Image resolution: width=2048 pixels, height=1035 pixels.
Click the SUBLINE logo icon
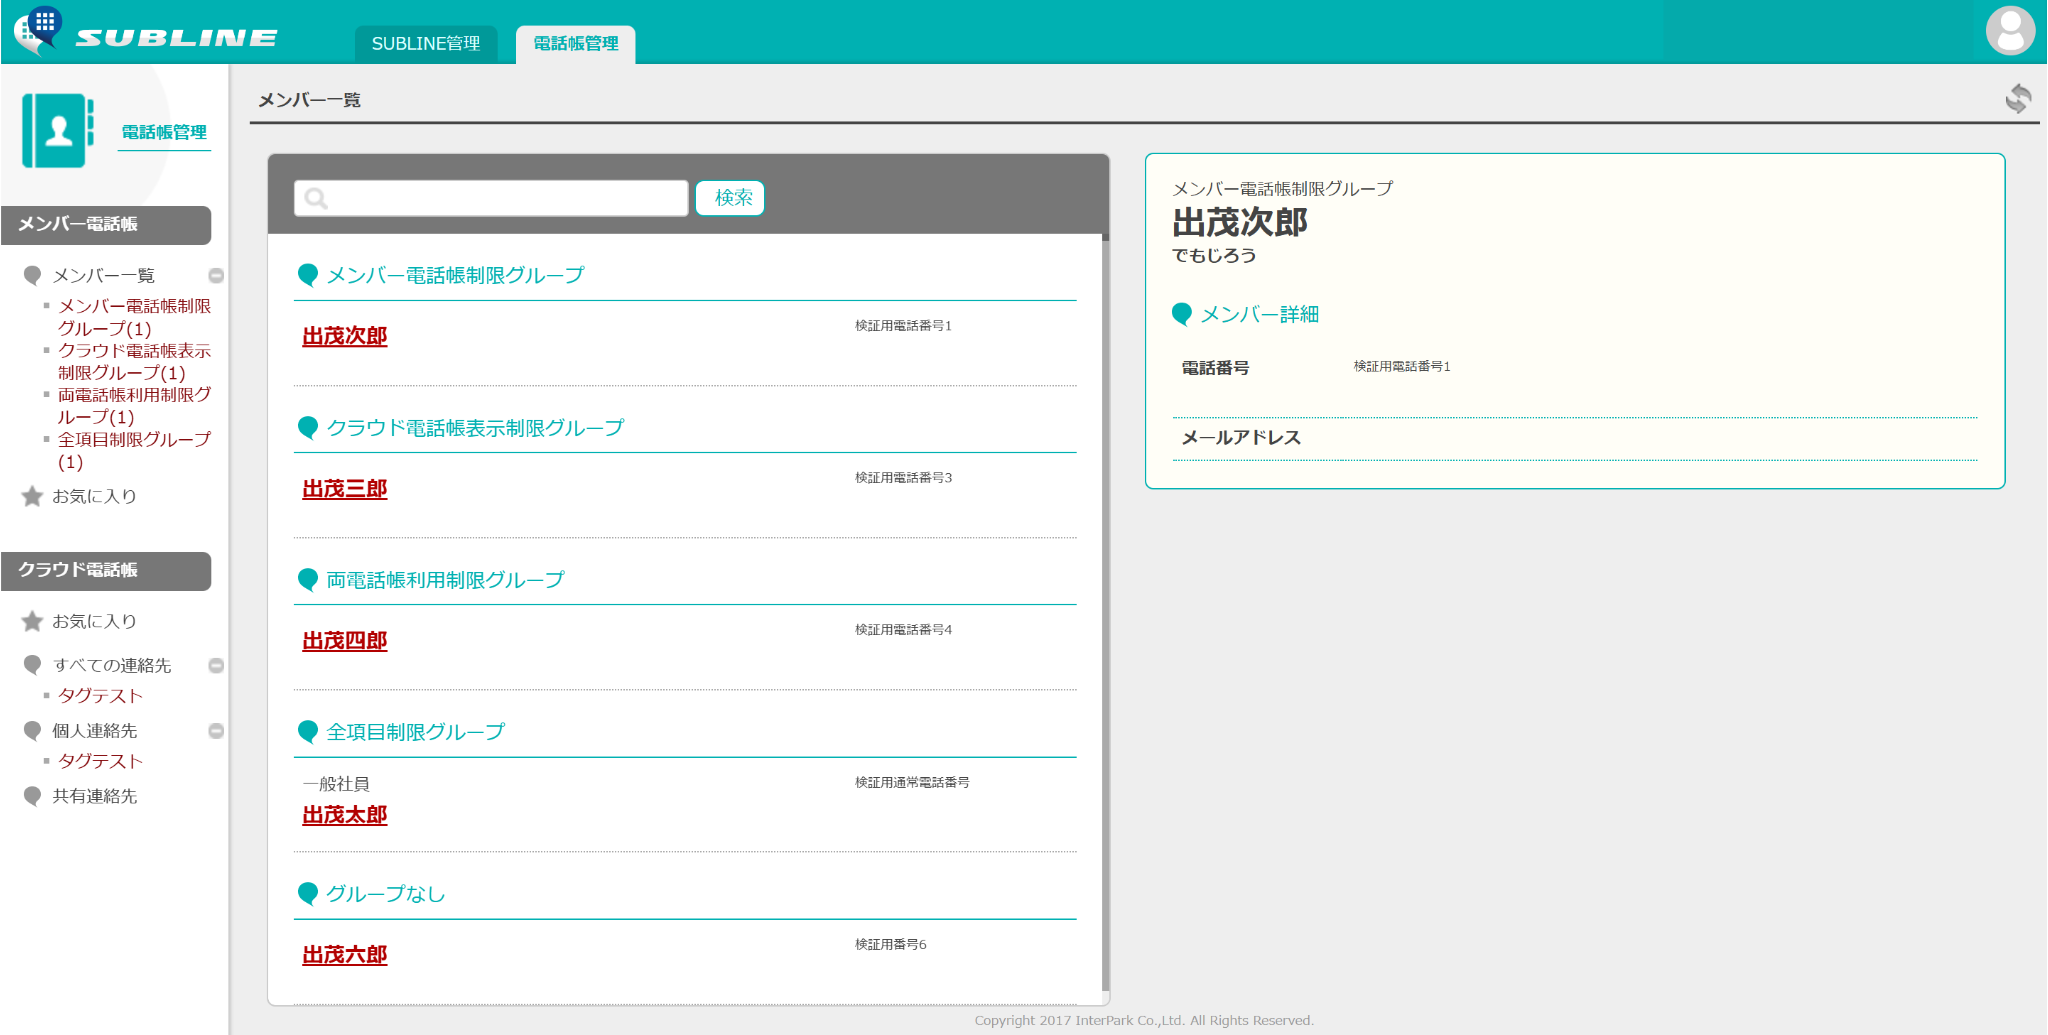38,30
